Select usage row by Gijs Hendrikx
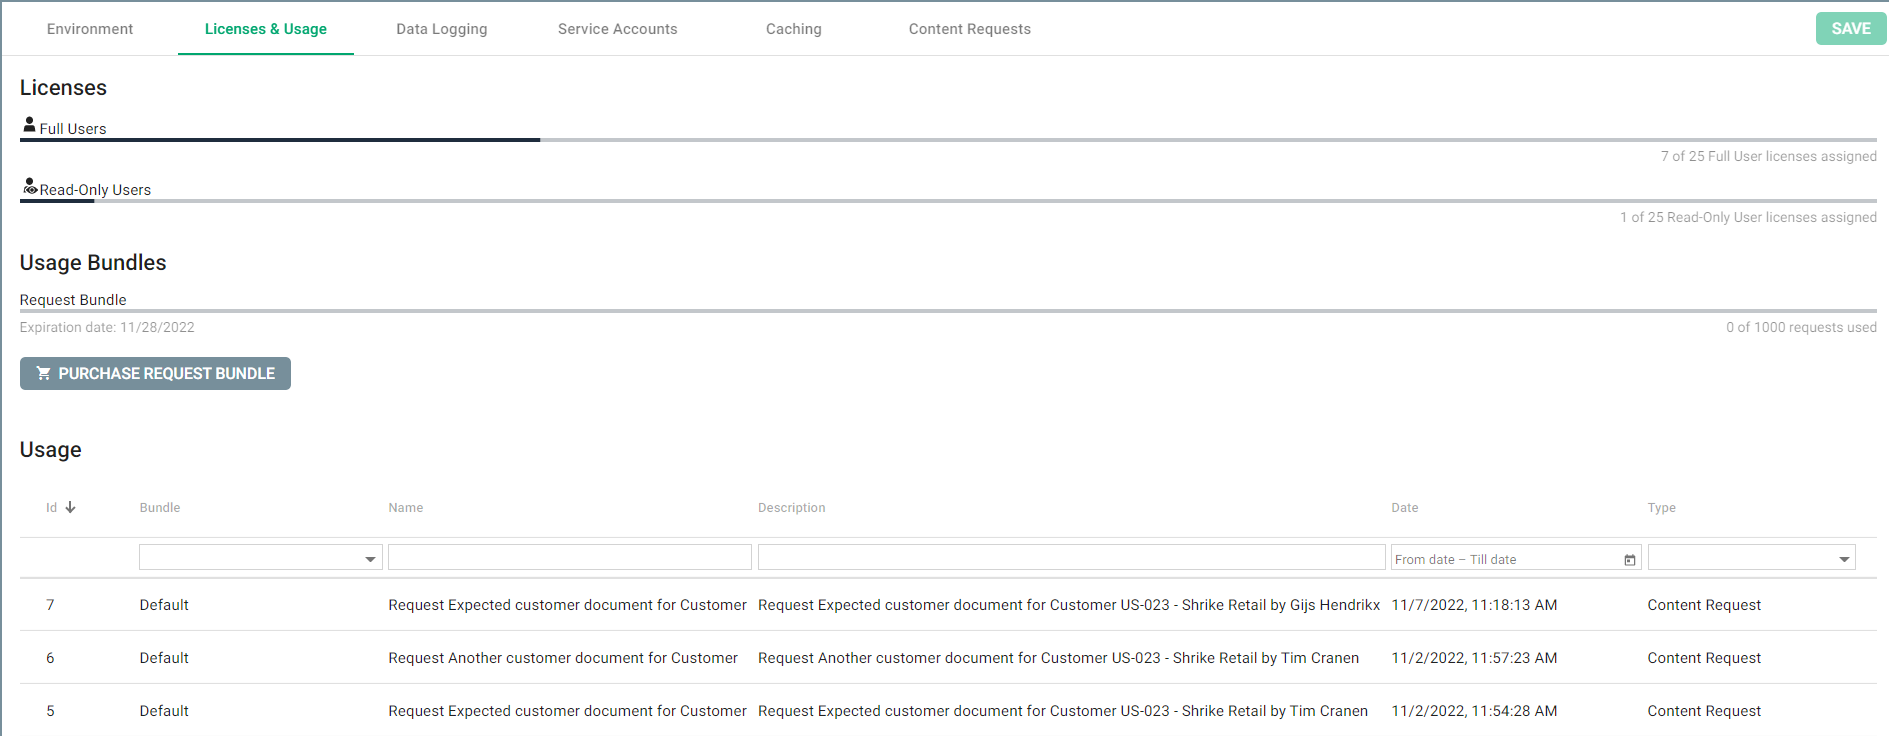Screen dimensions: 1889x736 click(1068, 605)
